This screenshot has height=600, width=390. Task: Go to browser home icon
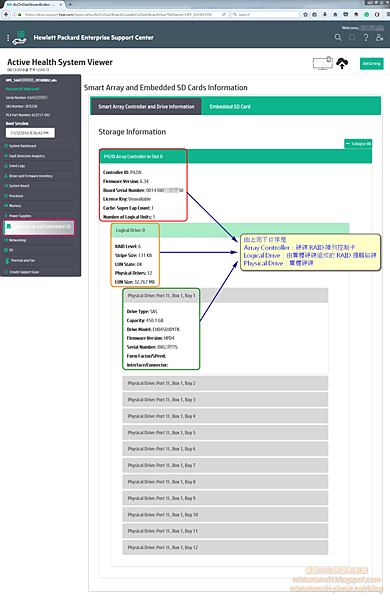tap(335, 15)
